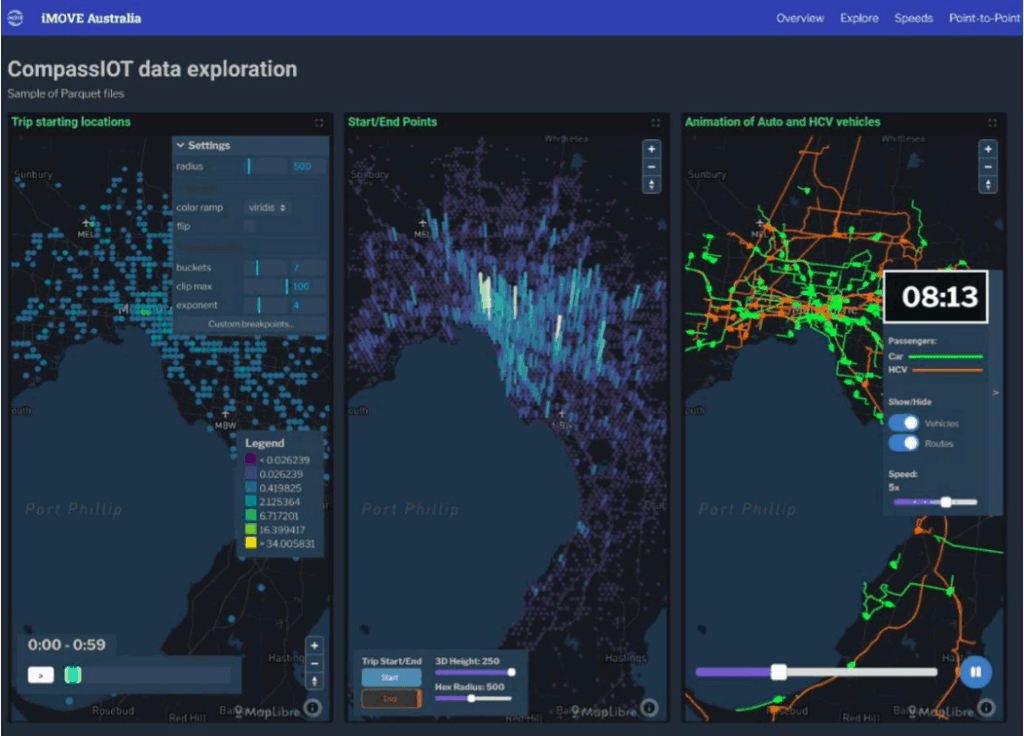This screenshot has width=1024, height=736.
Task: Toggle the Routes visibility switch
Action: click(904, 443)
